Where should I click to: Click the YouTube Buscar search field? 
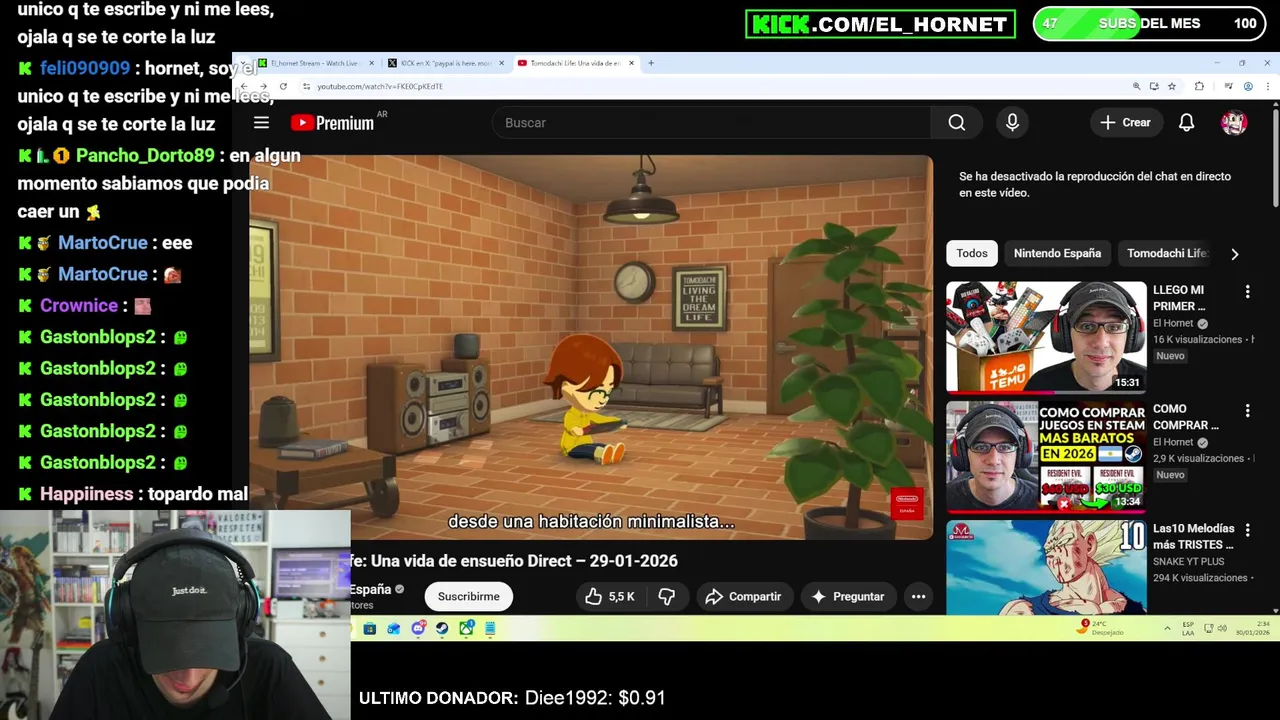(x=711, y=122)
